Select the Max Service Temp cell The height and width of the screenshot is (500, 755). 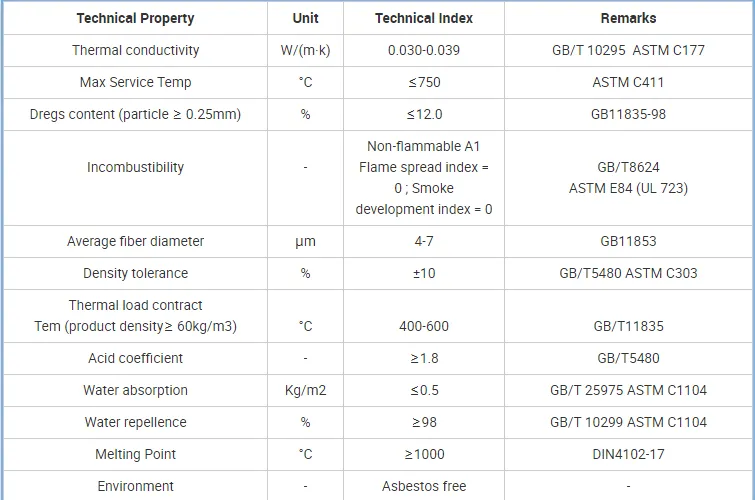pyautogui.click(x=135, y=82)
